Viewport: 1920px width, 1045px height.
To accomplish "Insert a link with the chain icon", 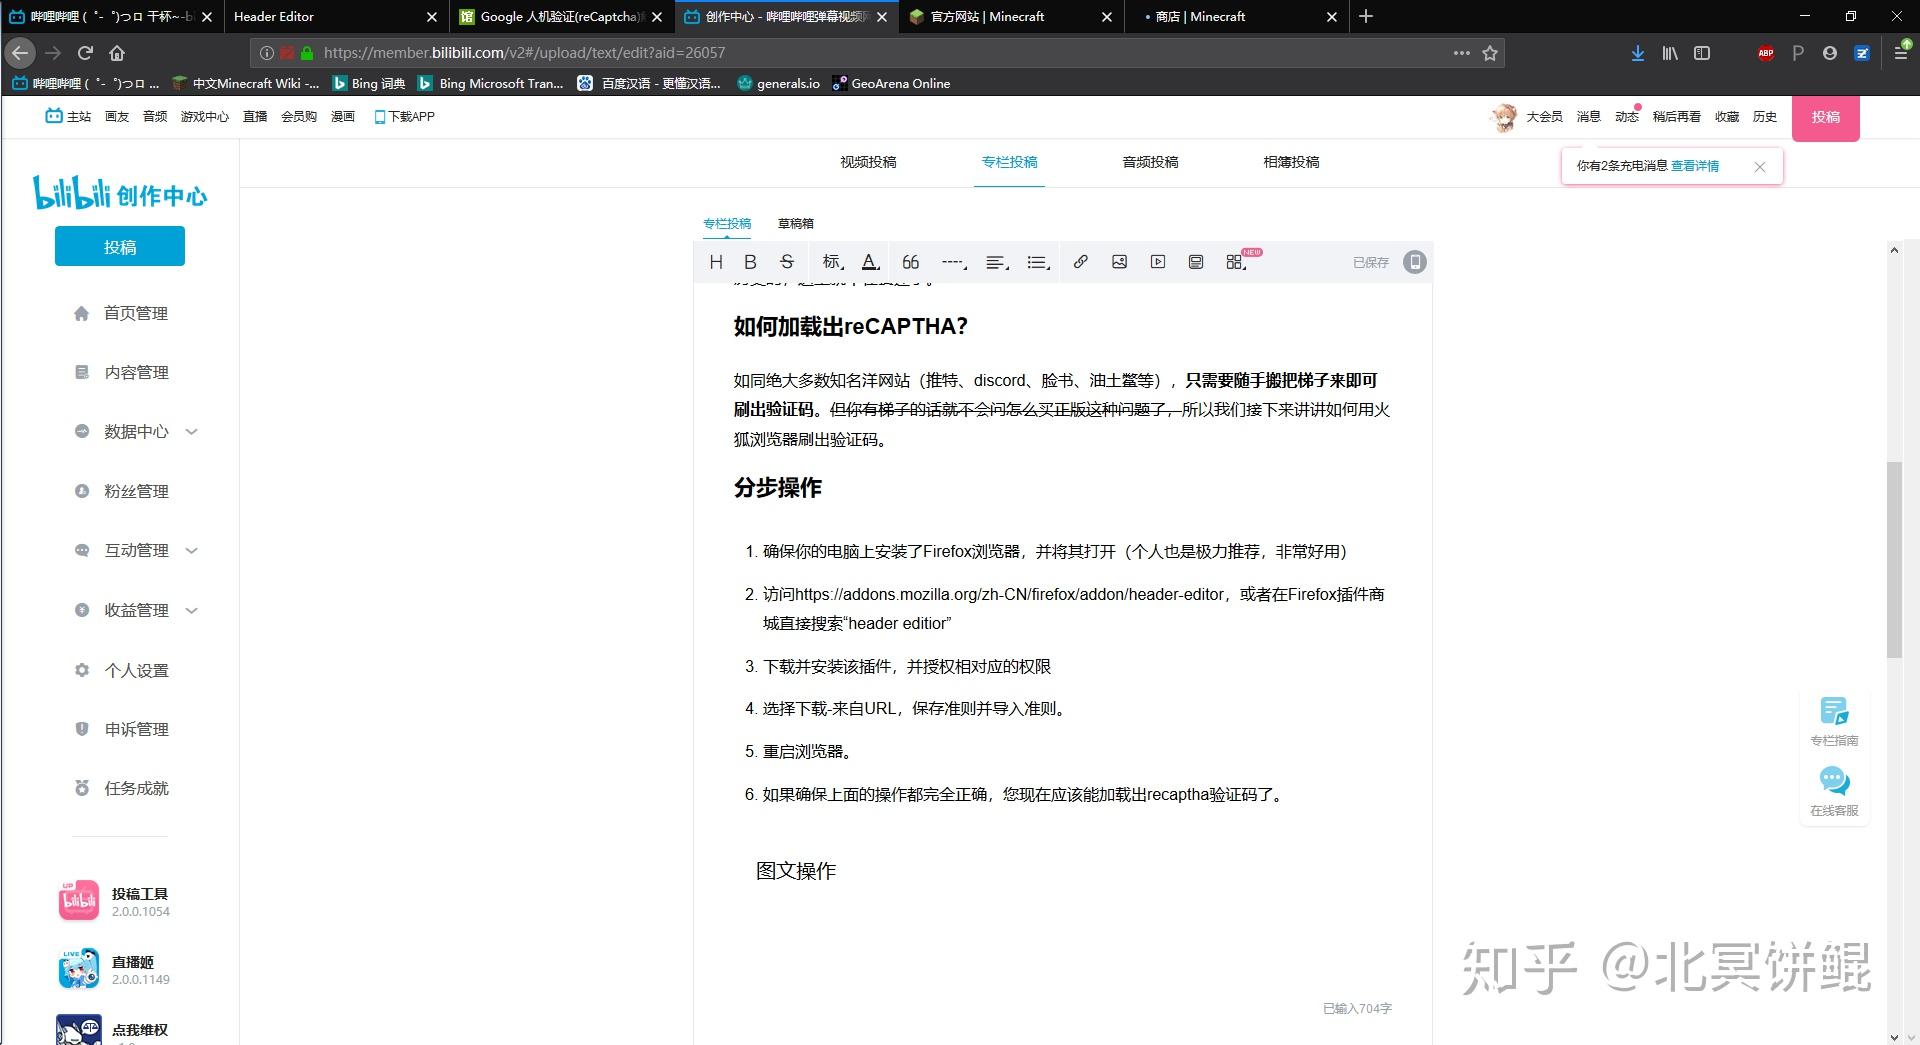I will pos(1080,262).
